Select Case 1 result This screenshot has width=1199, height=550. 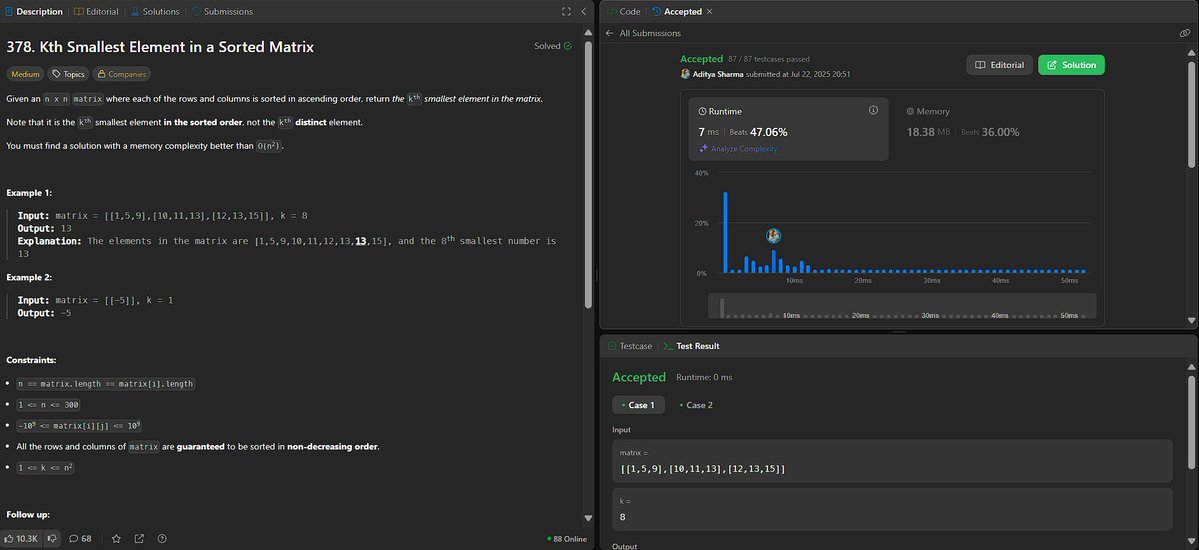click(638, 405)
